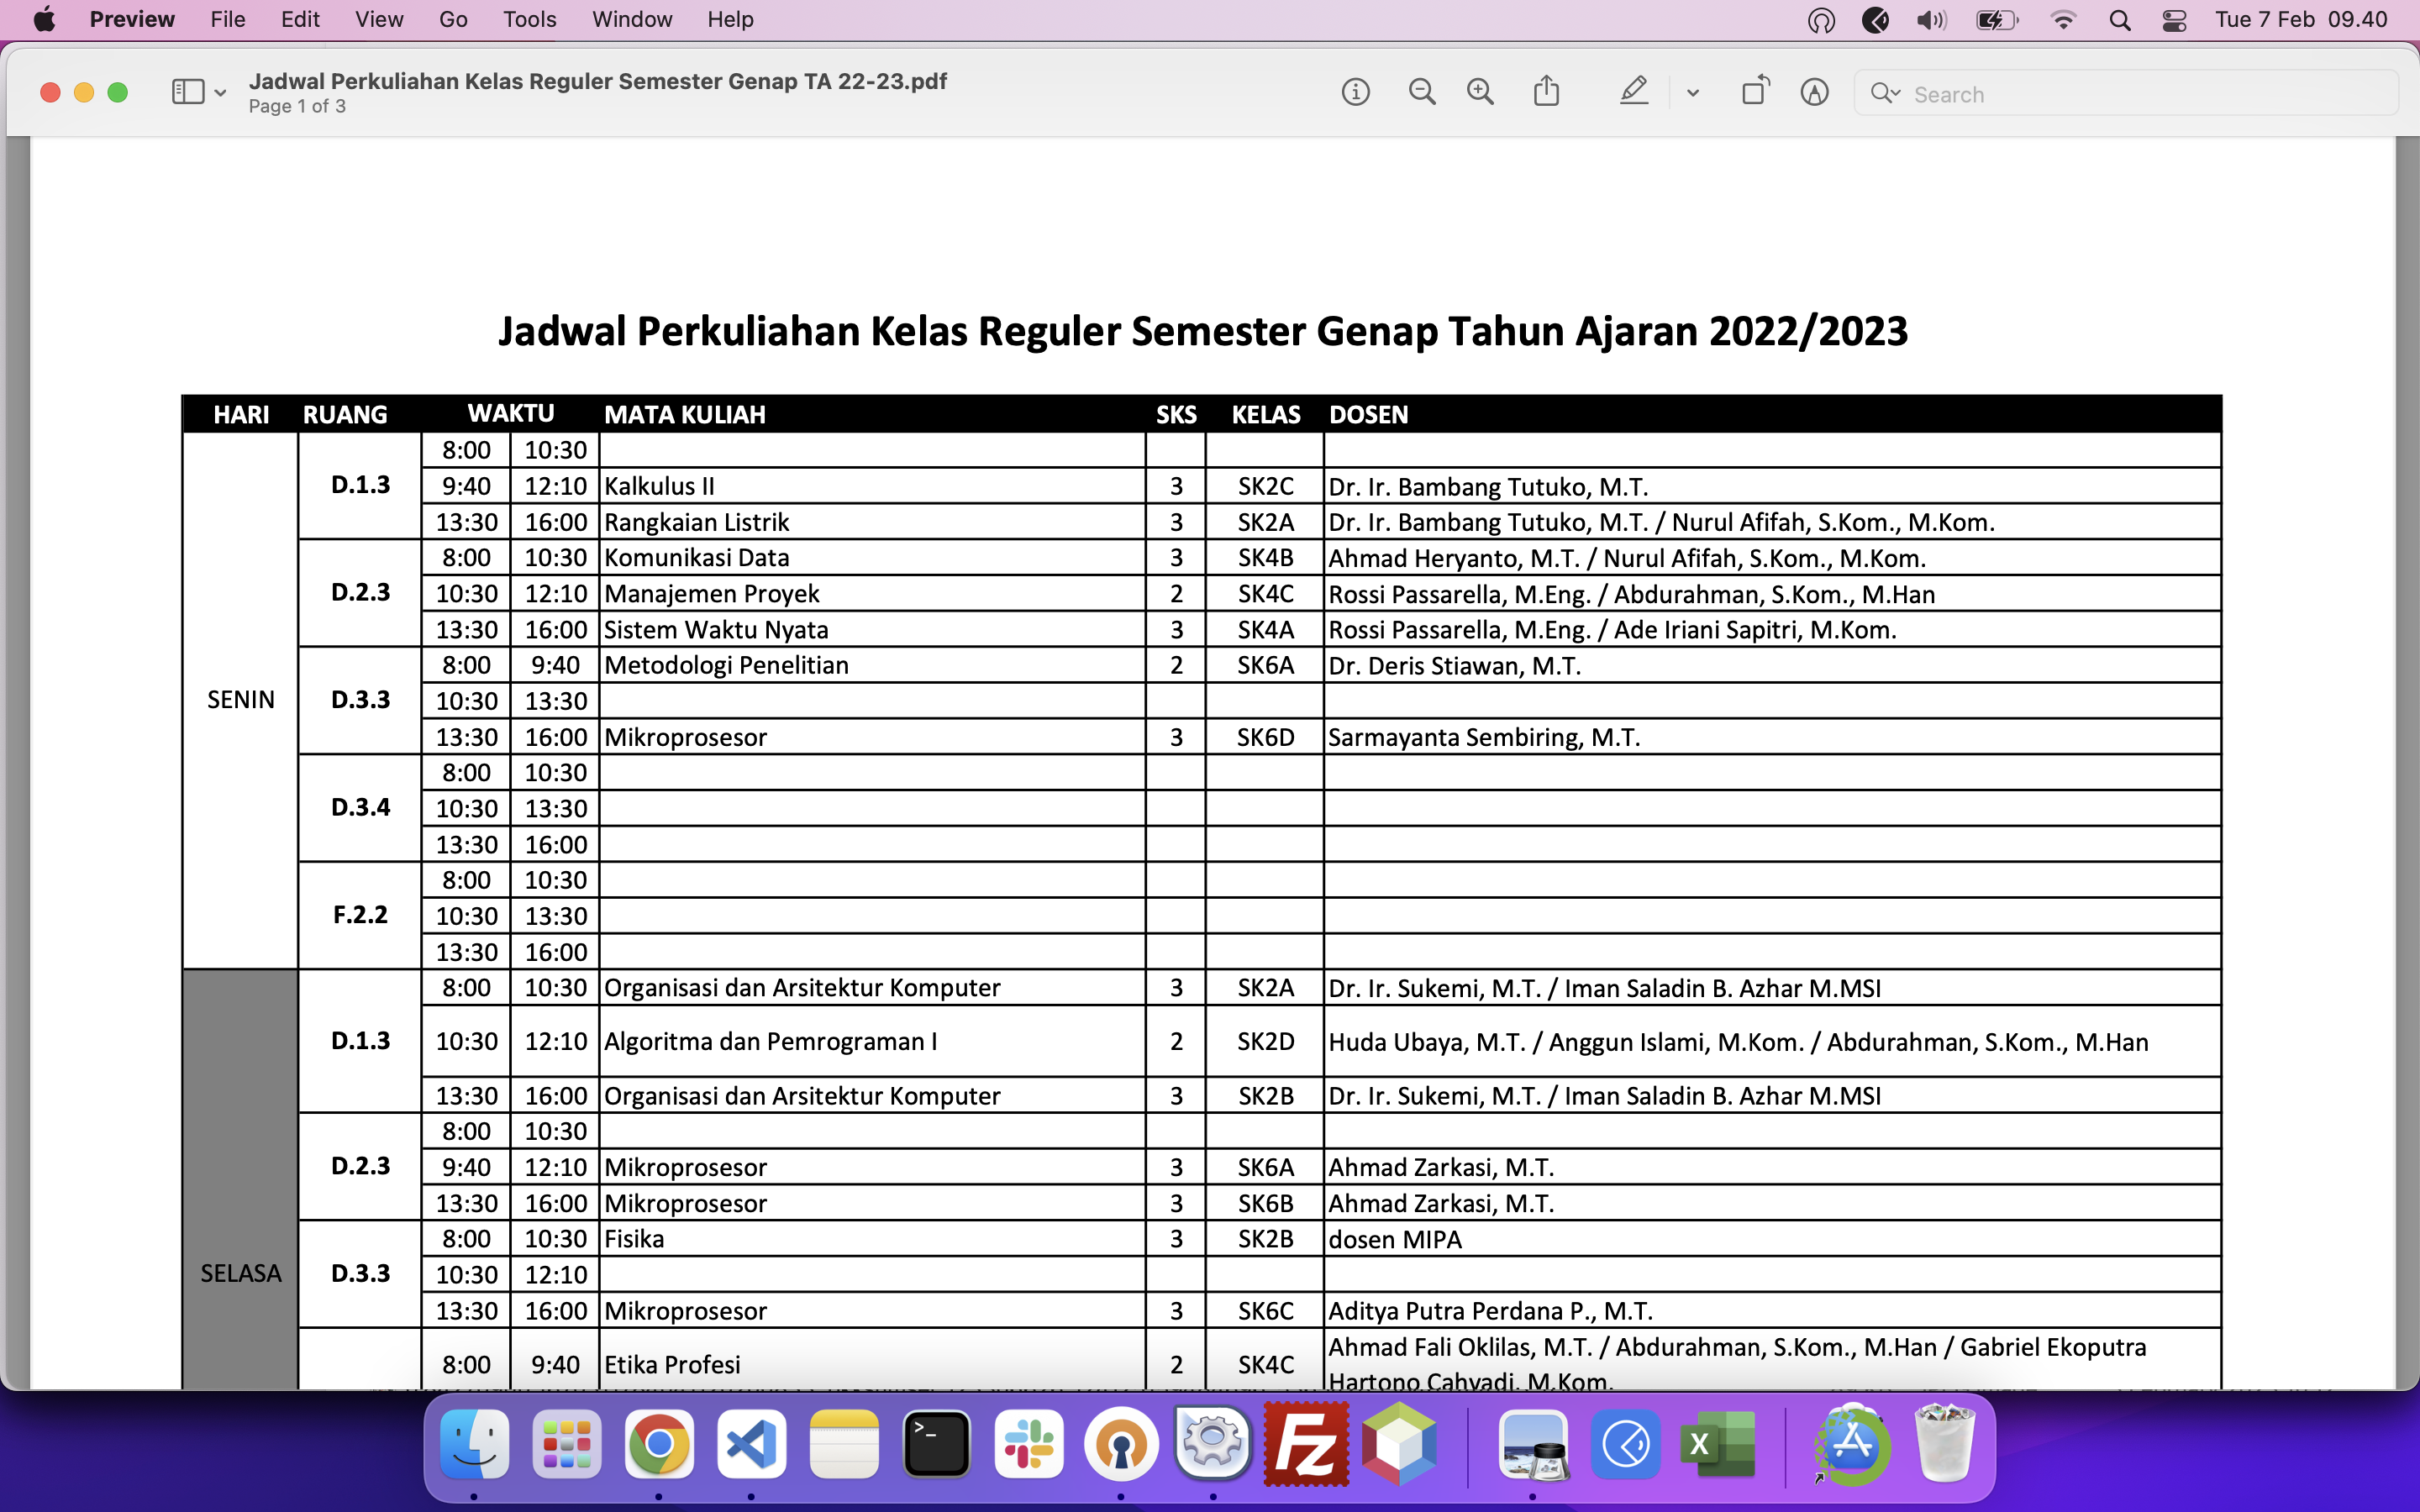Image resolution: width=2420 pixels, height=1512 pixels.
Task: Open the Window menu
Action: [x=632, y=20]
